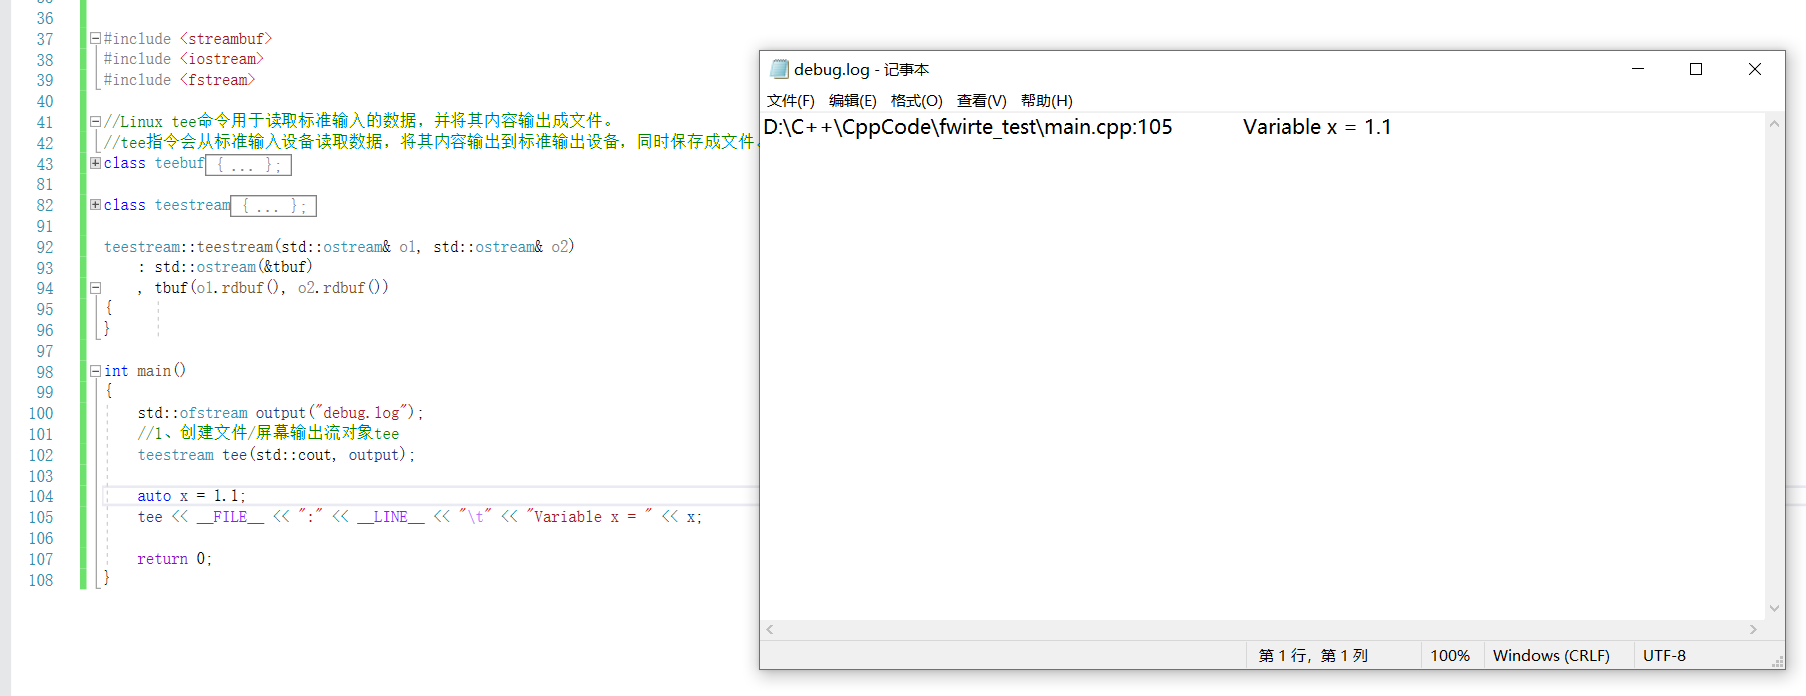Click the resize grip in Notepad corner
1806x696 pixels.
click(x=1777, y=661)
